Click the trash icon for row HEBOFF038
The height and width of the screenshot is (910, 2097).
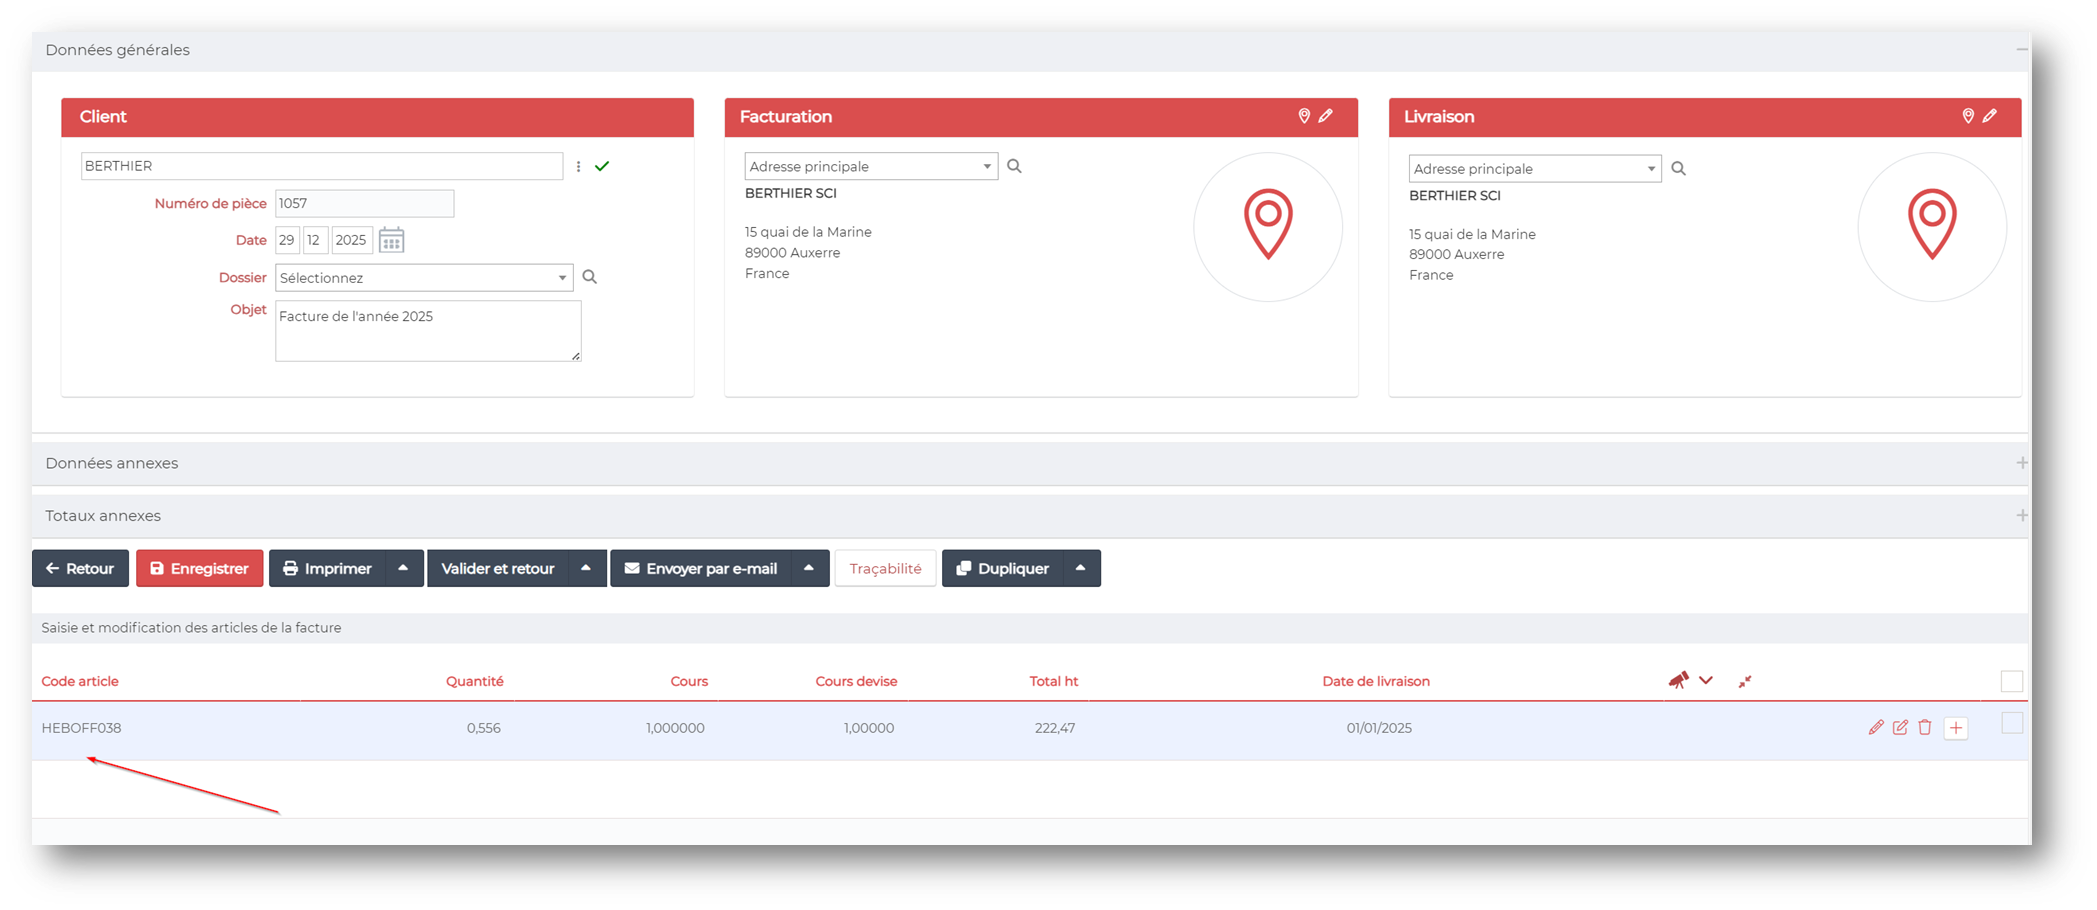[x=1924, y=728]
